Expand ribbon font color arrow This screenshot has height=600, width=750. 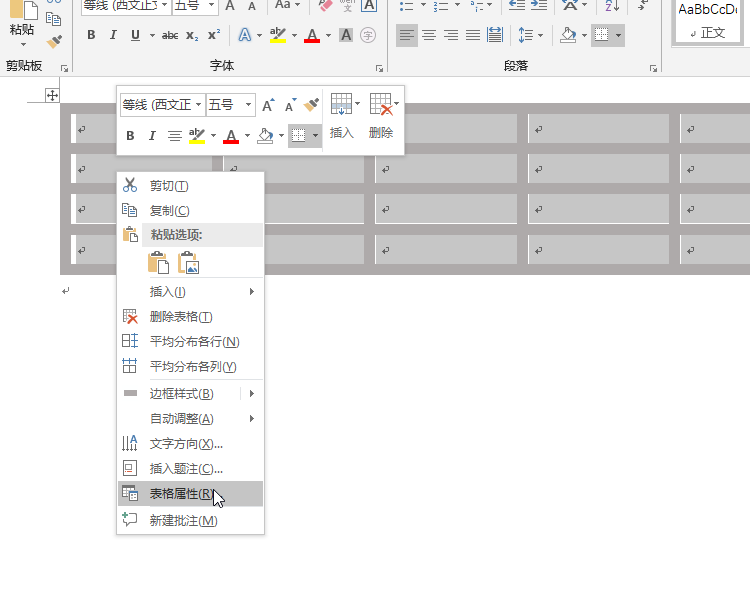point(328,35)
